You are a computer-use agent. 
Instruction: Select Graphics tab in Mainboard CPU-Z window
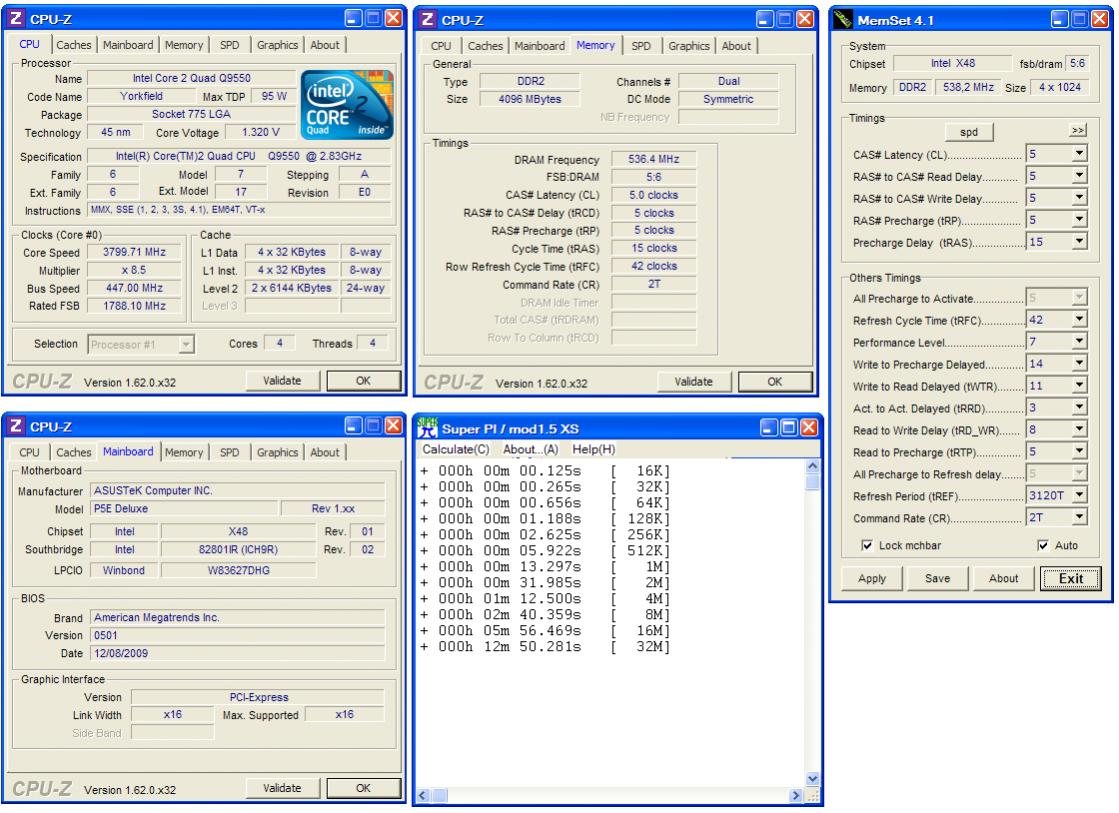277,453
